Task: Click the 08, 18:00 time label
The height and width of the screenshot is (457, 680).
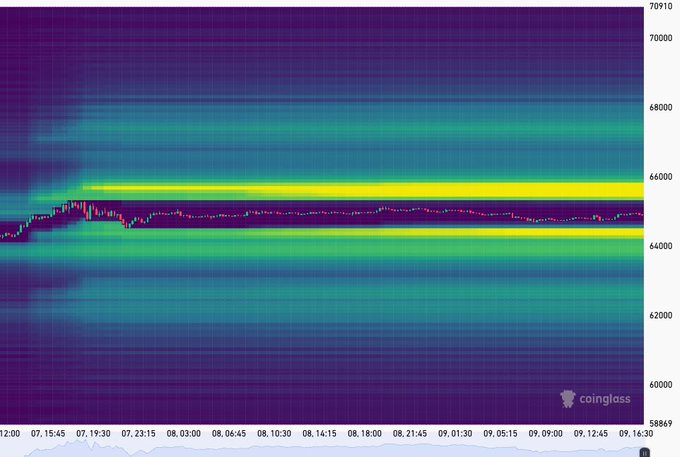Action: pyautogui.click(x=365, y=433)
